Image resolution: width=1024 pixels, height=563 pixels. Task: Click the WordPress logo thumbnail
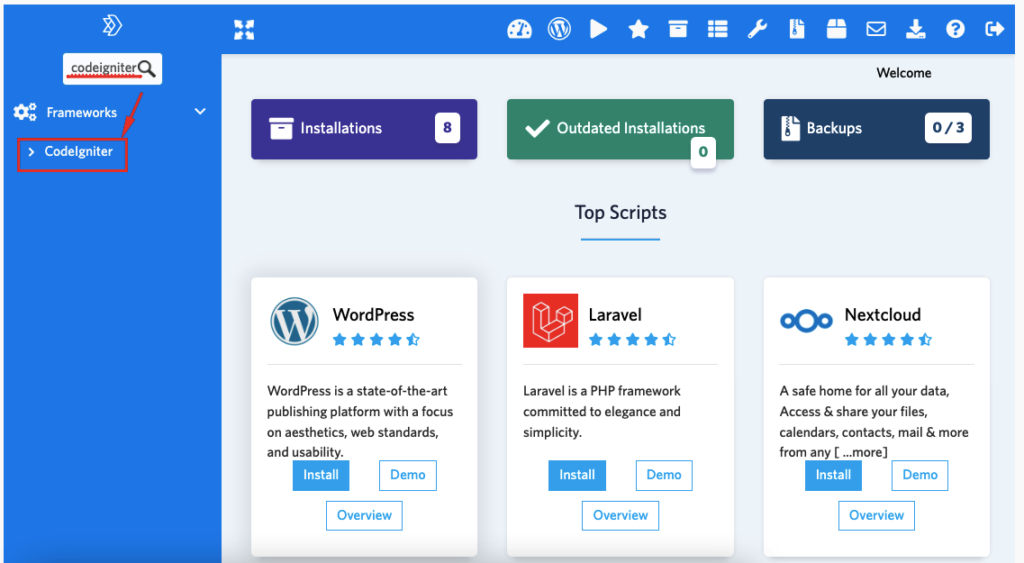[x=295, y=321]
